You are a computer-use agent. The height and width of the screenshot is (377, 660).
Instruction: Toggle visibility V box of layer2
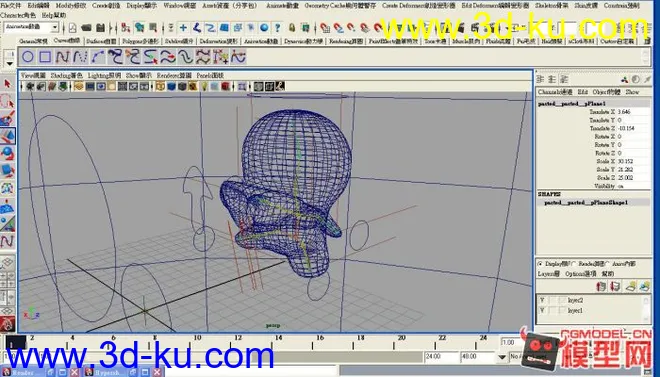click(x=542, y=300)
